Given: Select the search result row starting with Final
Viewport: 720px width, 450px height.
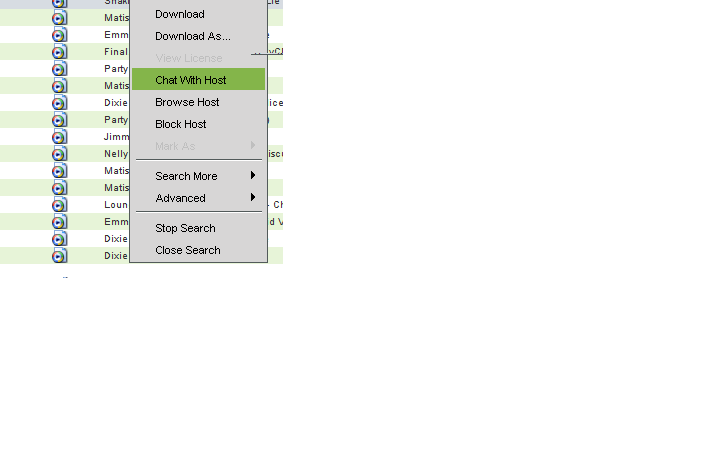Looking at the screenshot, I should 116,52.
